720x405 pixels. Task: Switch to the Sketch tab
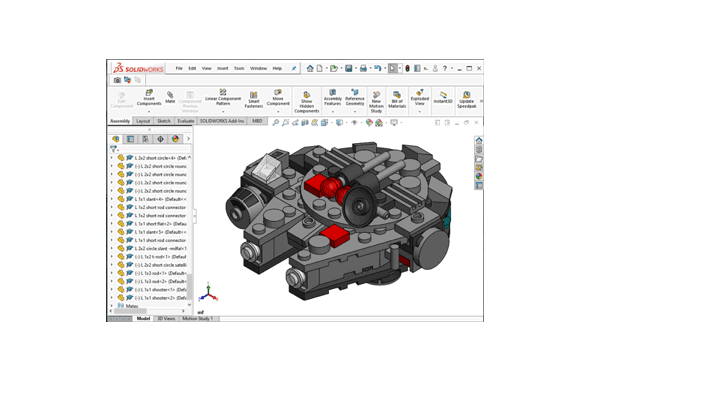click(x=164, y=121)
